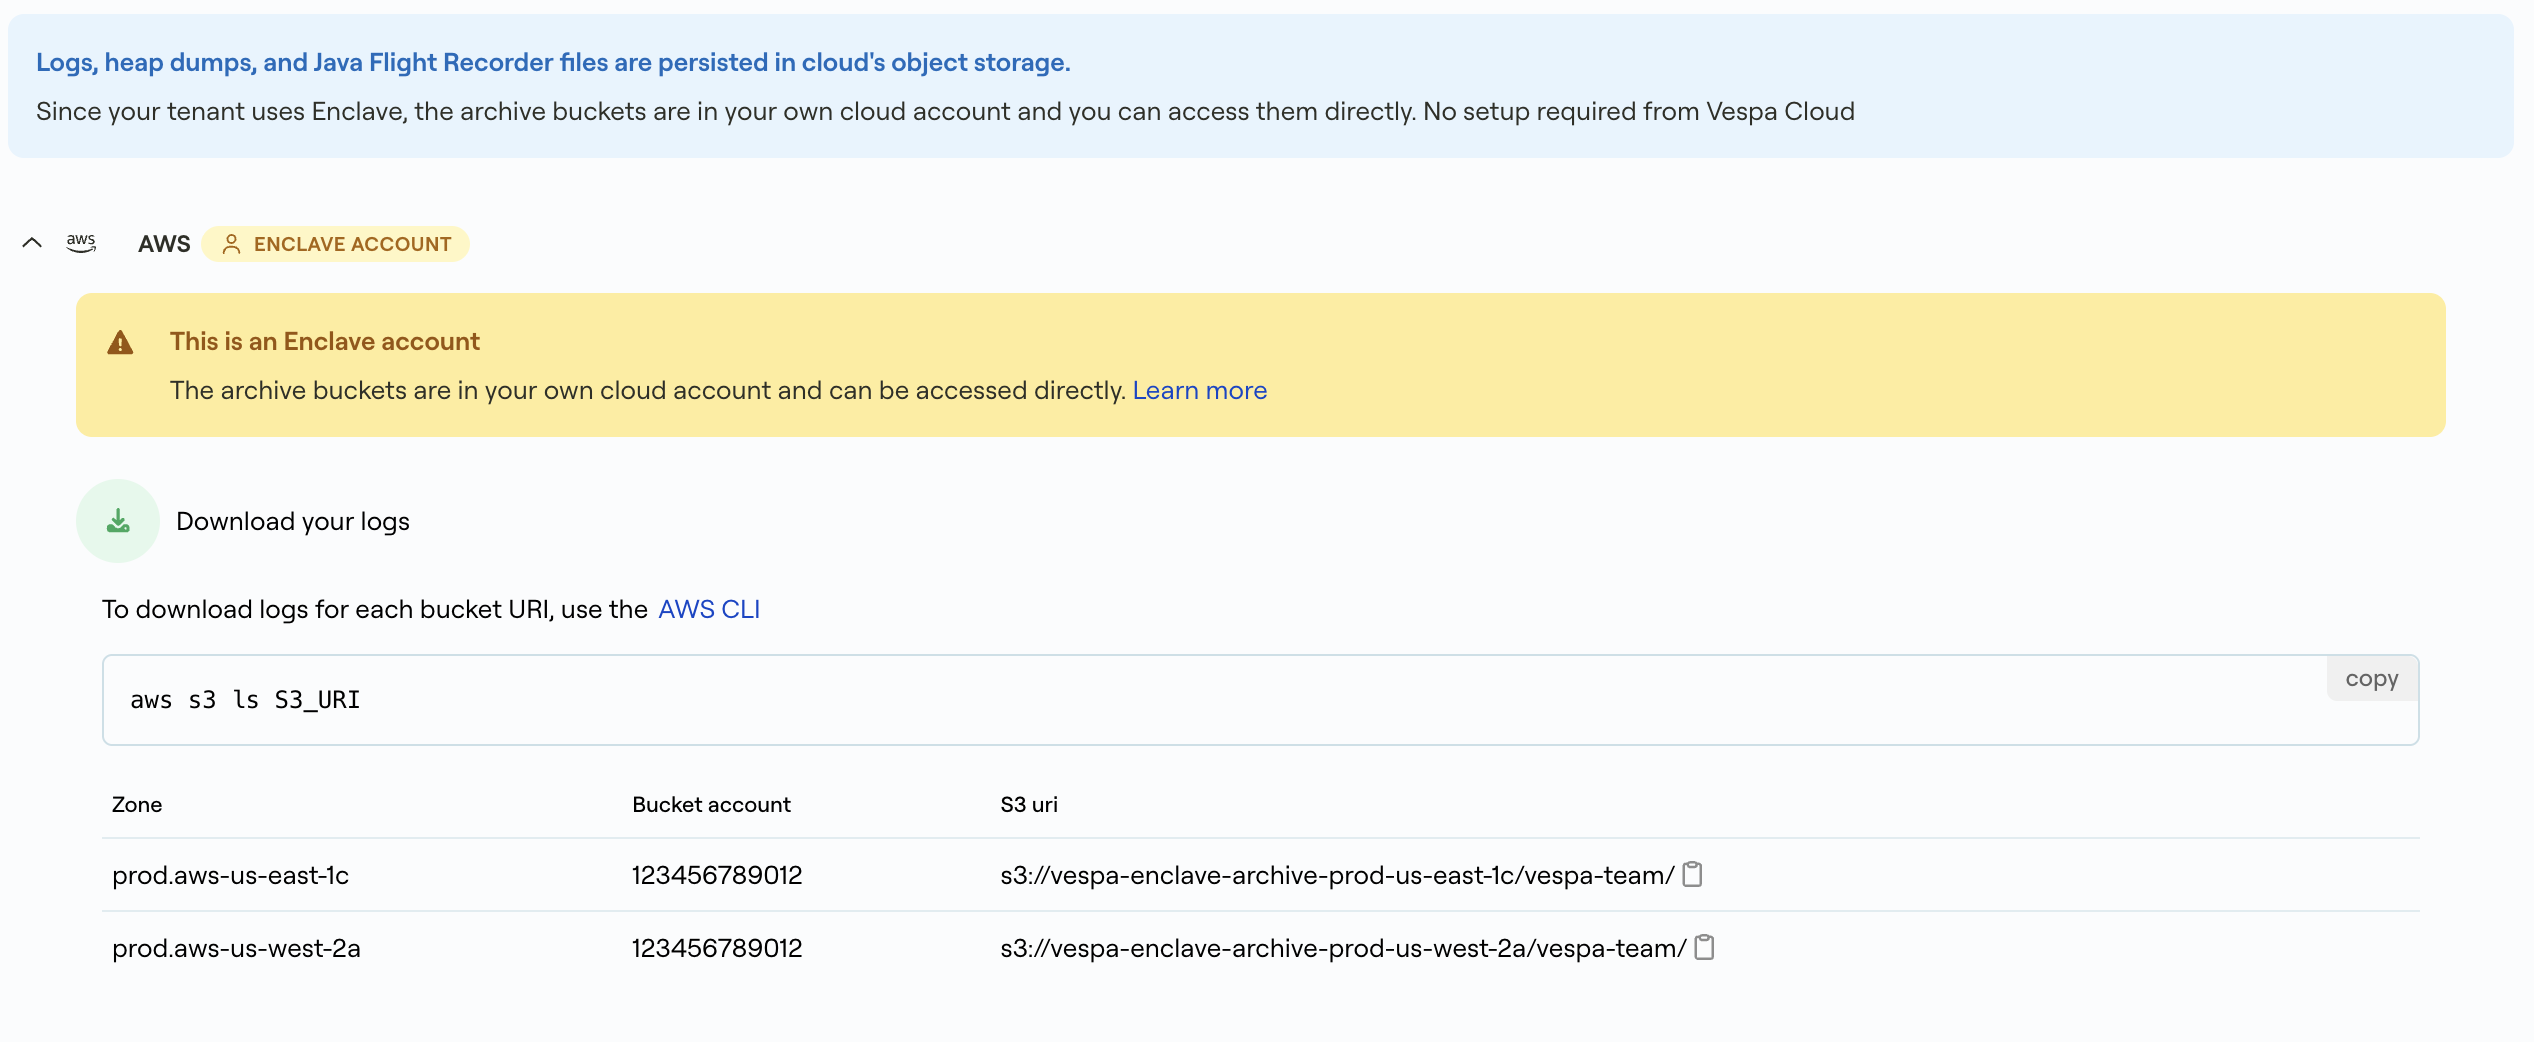
Task: Click the us-west-2a bucket account number
Action: tap(717, 948)
